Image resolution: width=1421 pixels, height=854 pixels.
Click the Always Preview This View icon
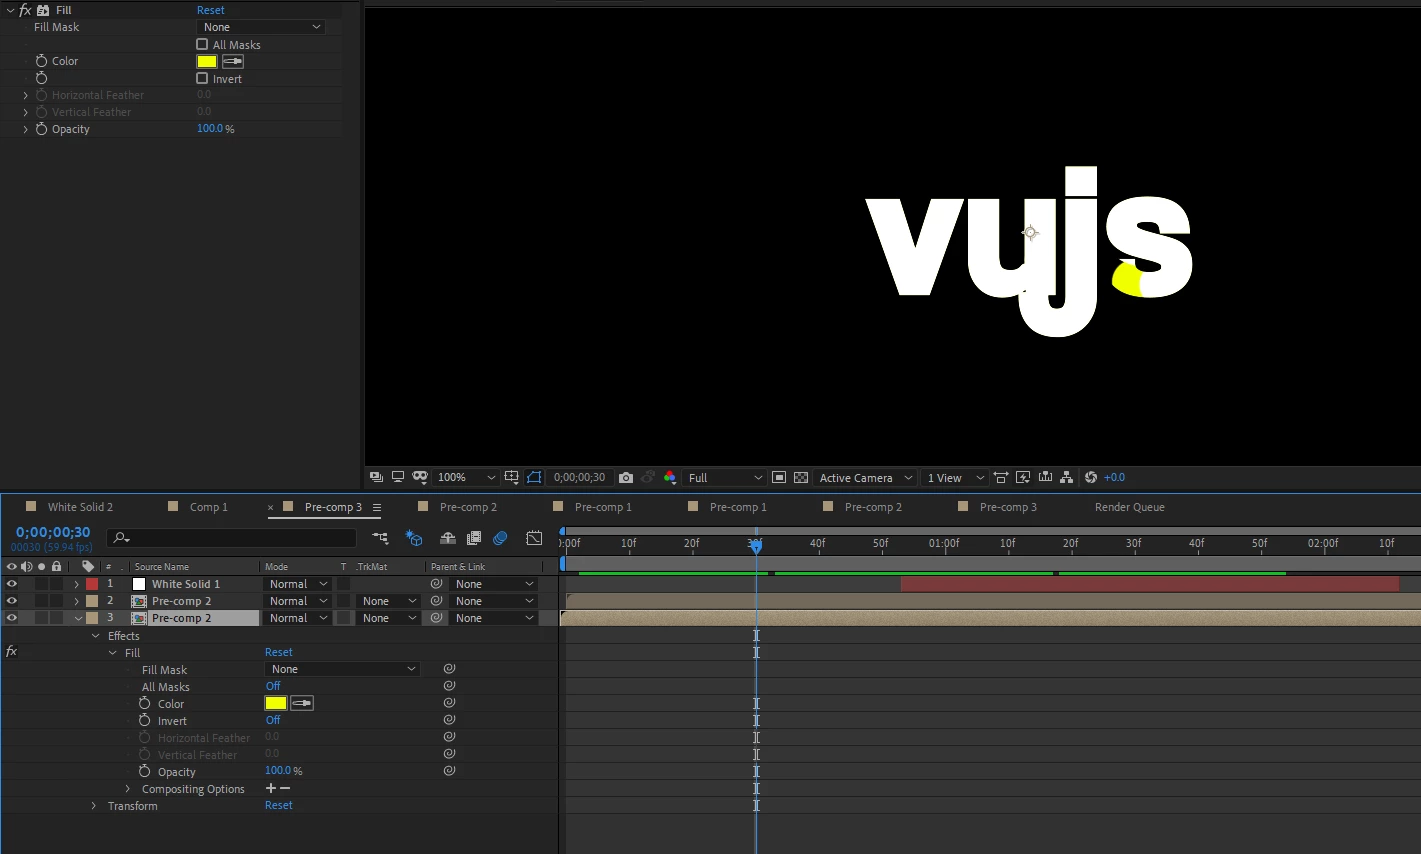click(x=376, y=477)
